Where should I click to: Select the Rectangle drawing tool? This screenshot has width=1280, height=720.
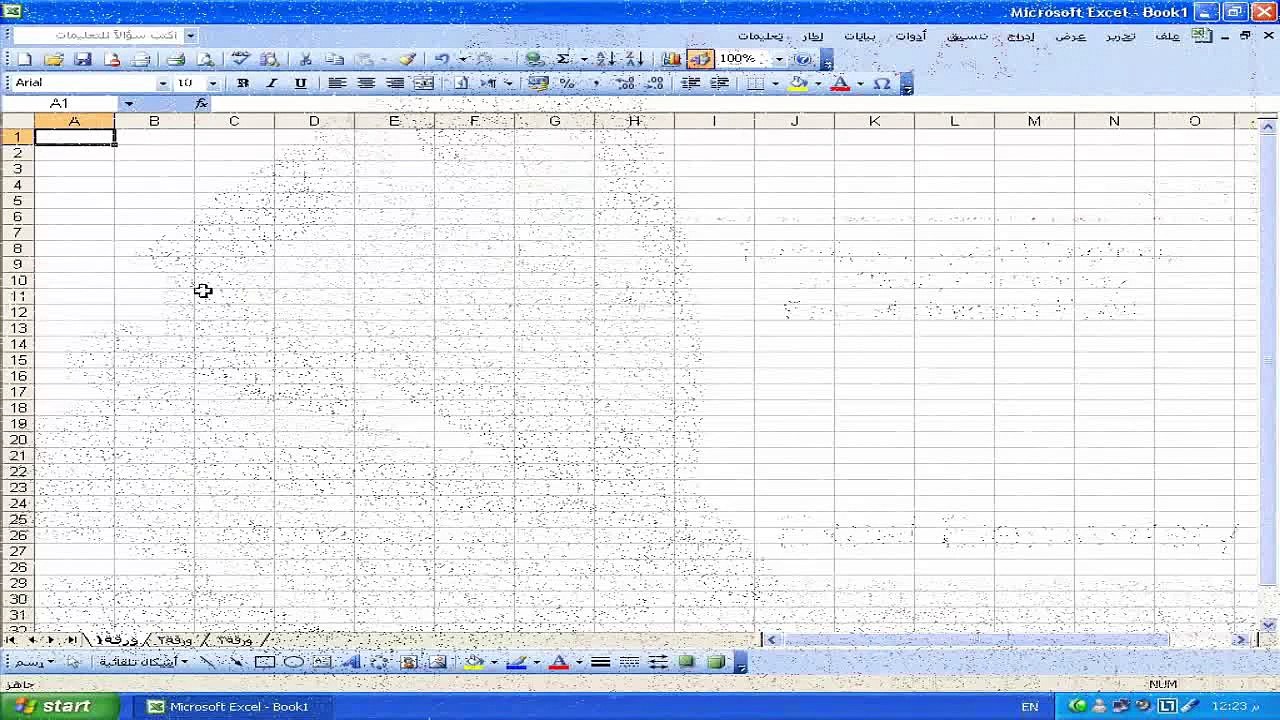tap(265, 662)
